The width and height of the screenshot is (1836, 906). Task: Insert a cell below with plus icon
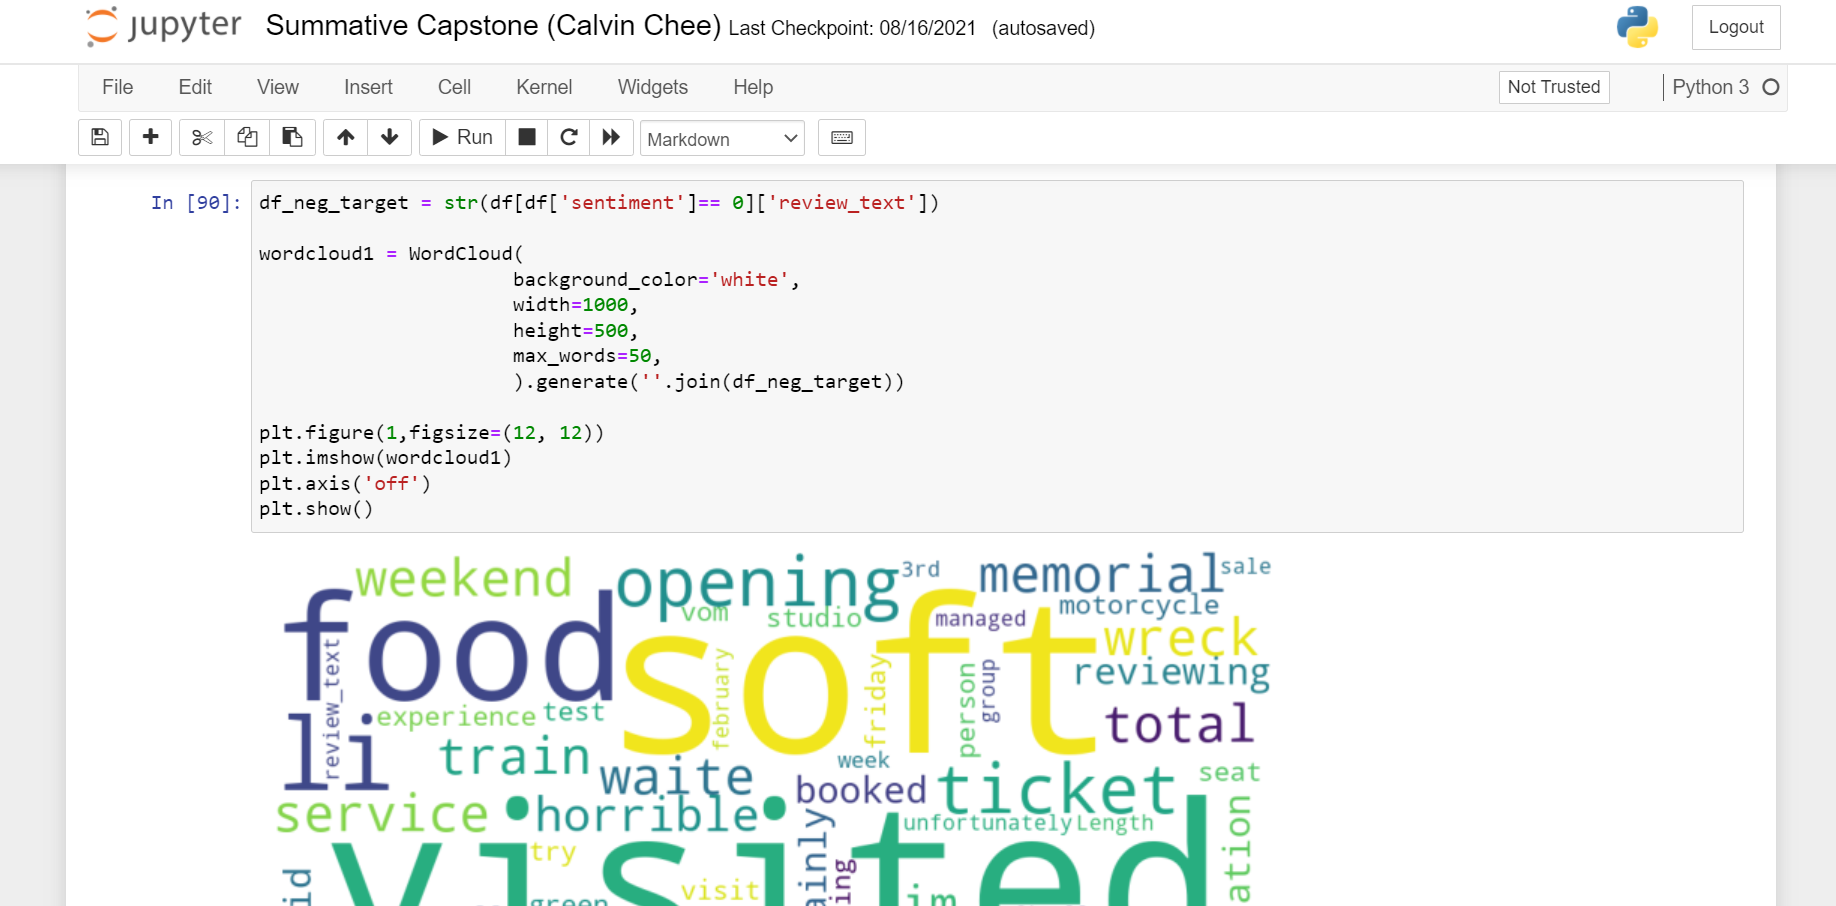pos(150,138)
